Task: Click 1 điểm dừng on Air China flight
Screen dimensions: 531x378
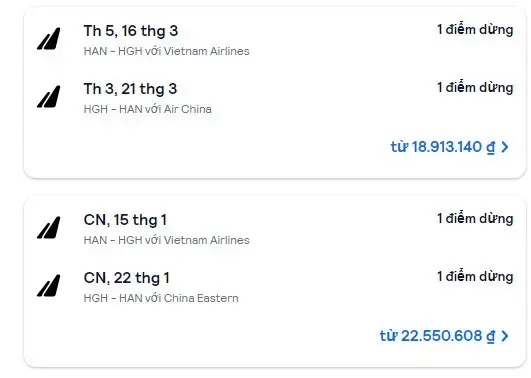Action: pos(475,88)
